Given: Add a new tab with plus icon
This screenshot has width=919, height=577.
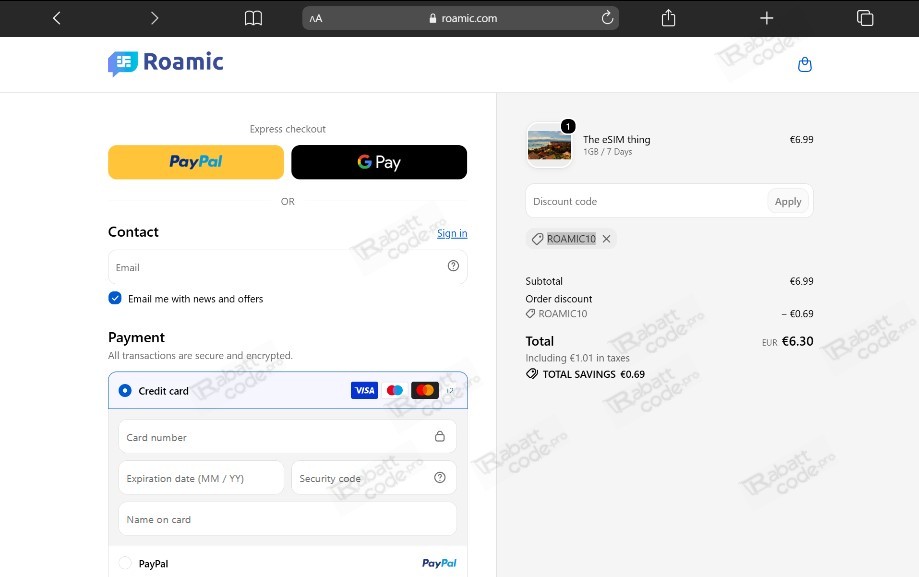Looking at the screenshot, I should pyautogui.click(x=767, y=18).
